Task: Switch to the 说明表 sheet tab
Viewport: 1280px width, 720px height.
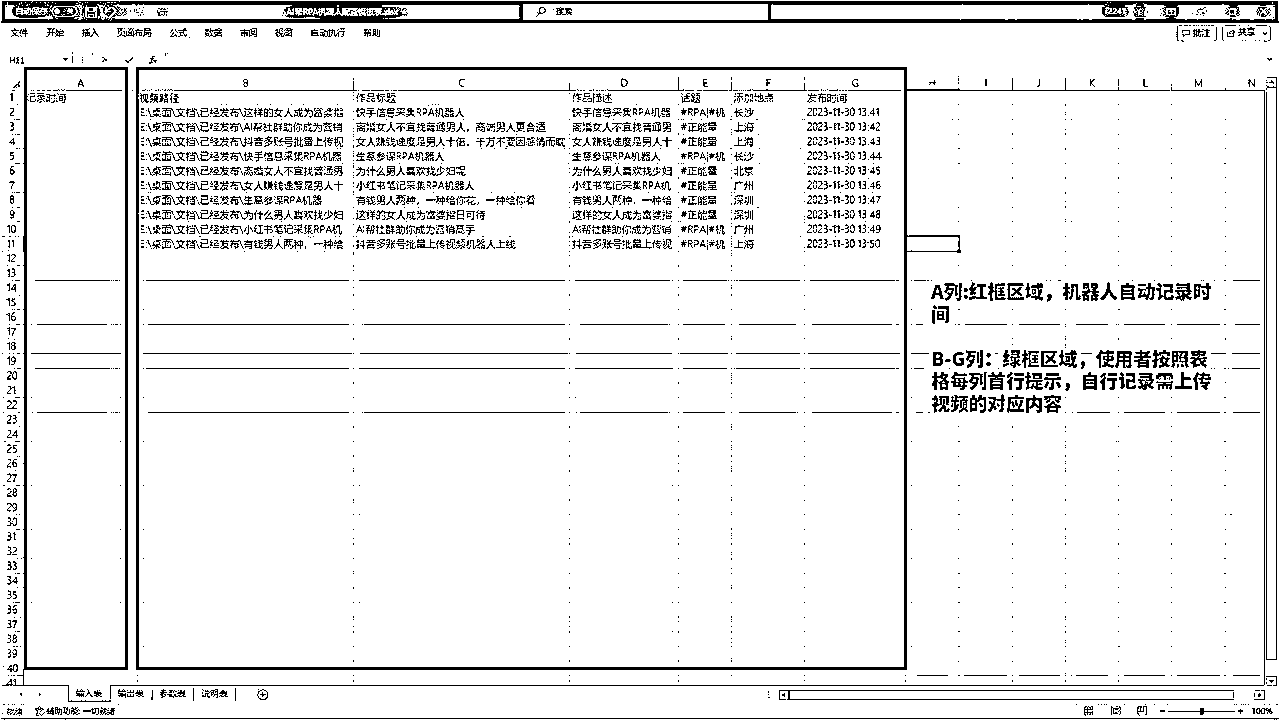Action: [x=214, y=693]
